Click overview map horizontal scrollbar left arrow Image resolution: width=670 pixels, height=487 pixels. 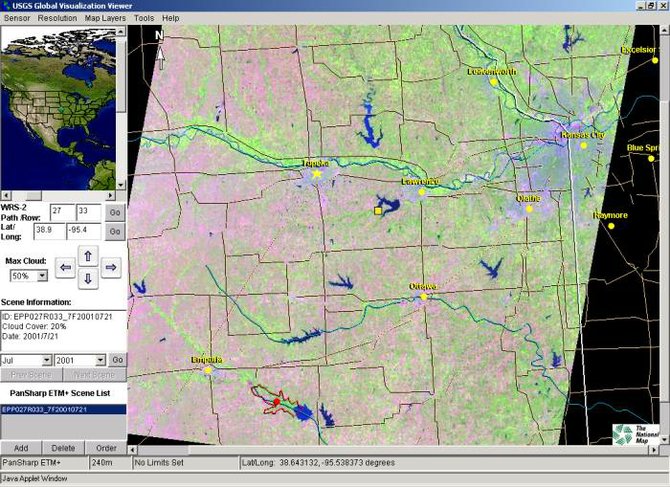(6, 195)
